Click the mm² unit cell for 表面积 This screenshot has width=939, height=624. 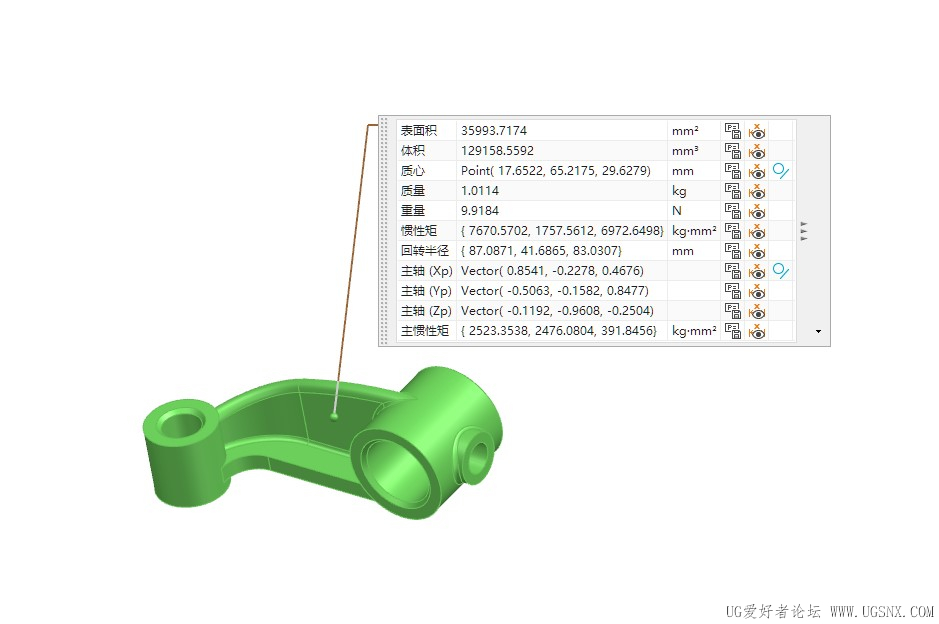(x=693, y=131)
